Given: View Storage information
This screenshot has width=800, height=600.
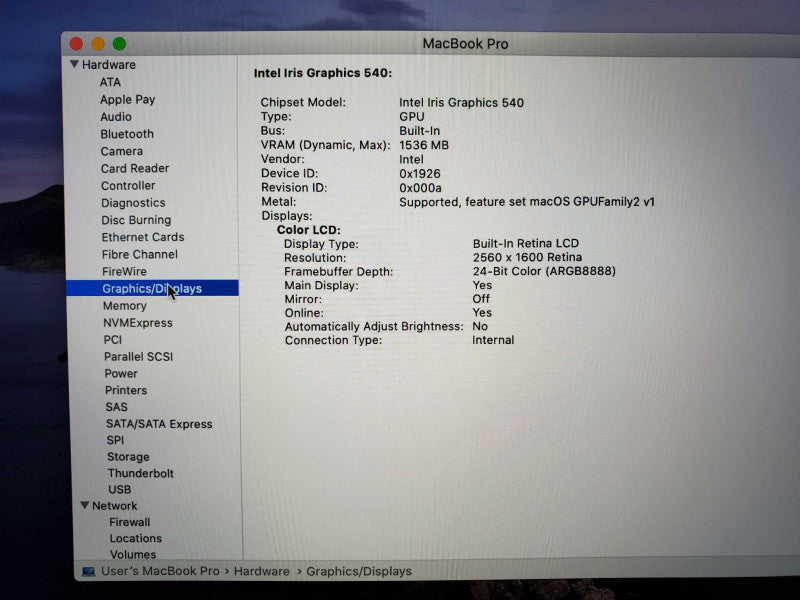Looking at the screenshot, I should coord(128,457).
